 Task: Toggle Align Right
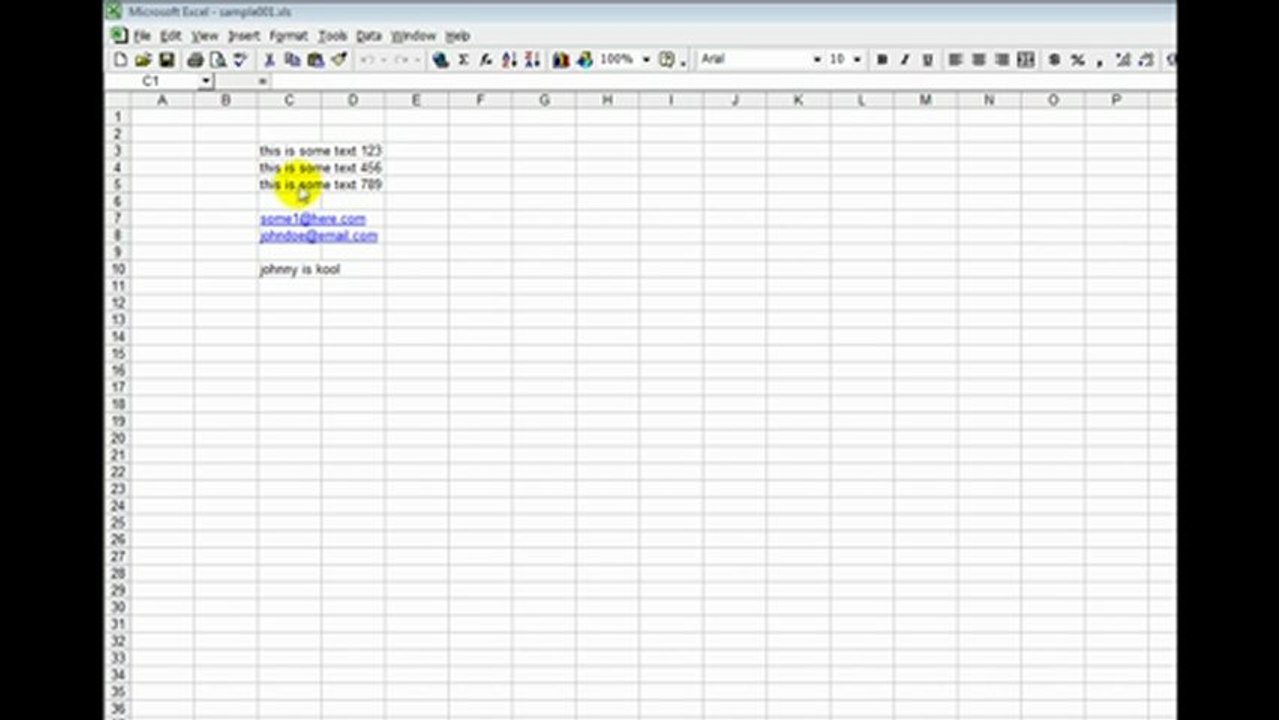pyautogui.click(x=1002, y=60)
